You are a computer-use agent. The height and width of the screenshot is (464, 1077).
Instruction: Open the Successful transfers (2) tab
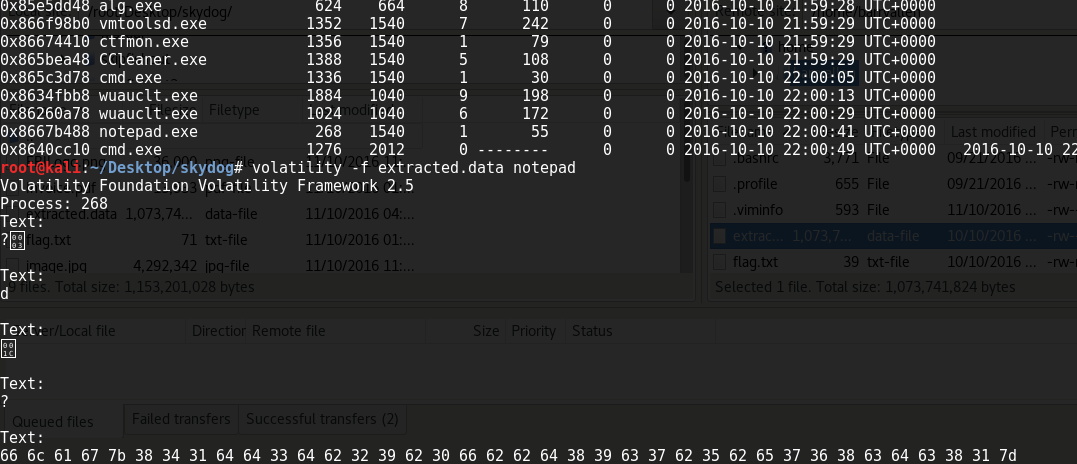point(322,419)
